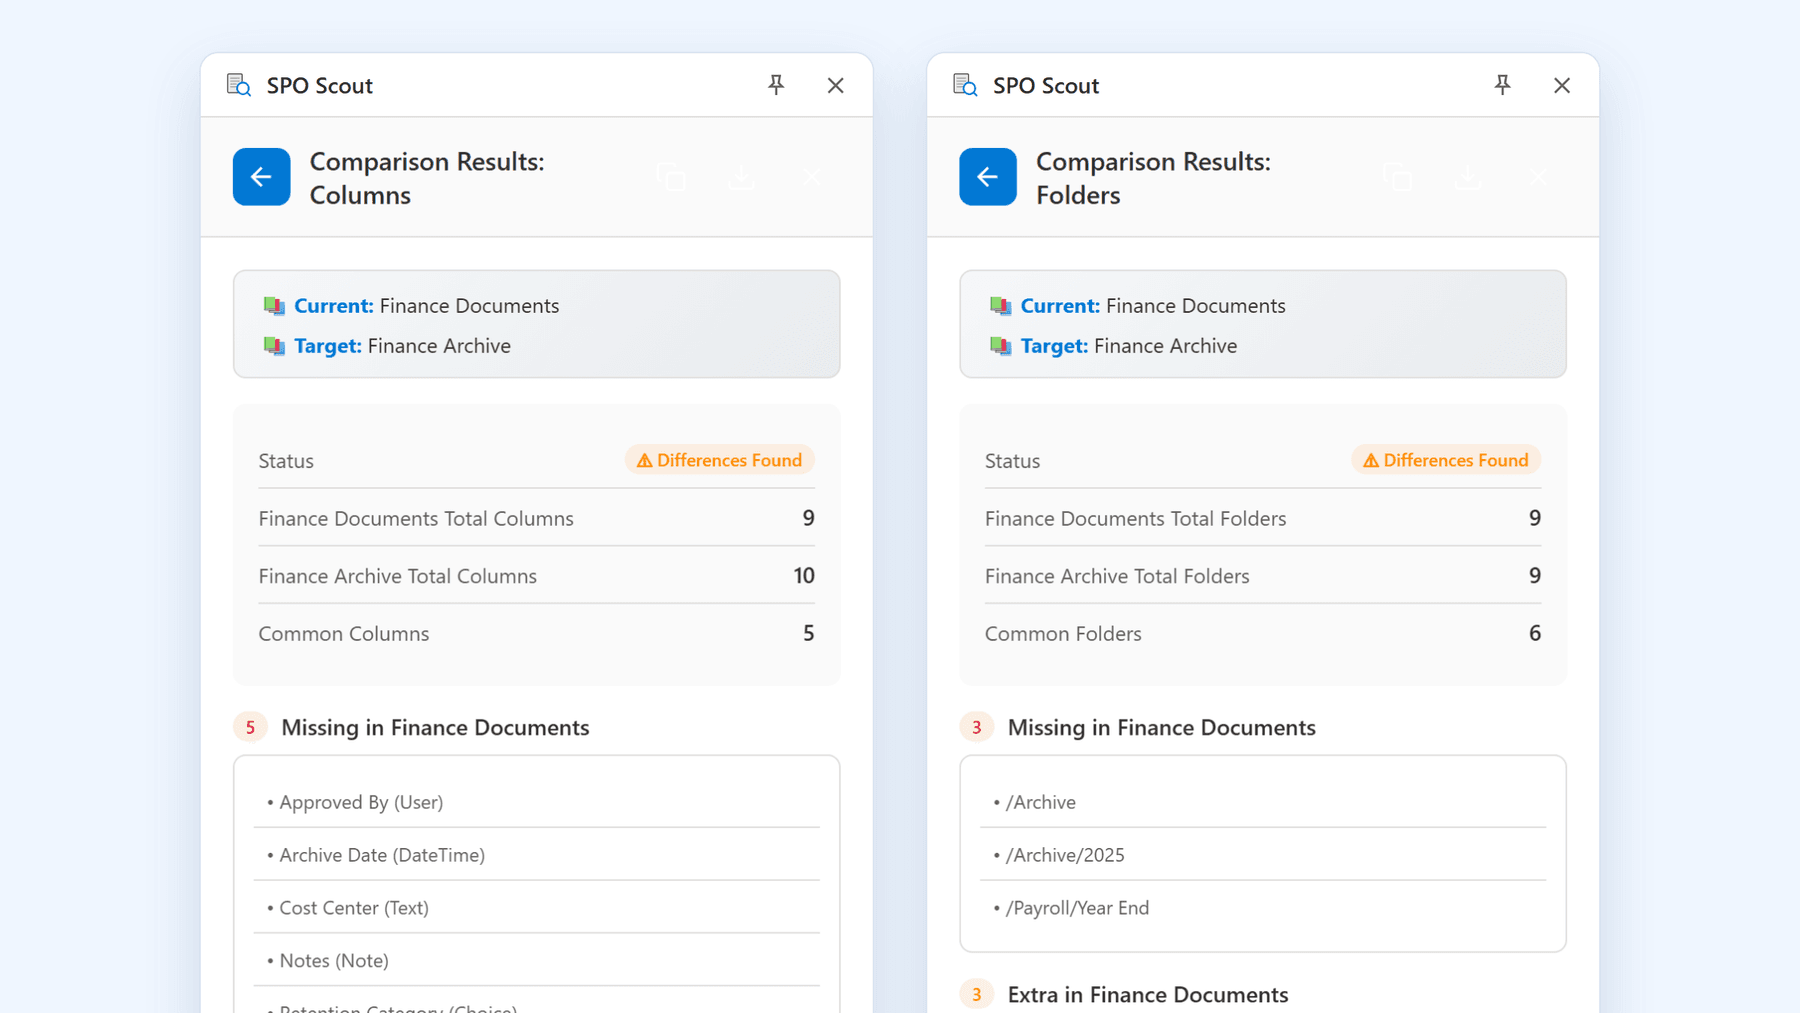Select the "Cost Center (Text)" missing column
The width and height of the screenshot is (1800, 1013).
coord(537,908)
